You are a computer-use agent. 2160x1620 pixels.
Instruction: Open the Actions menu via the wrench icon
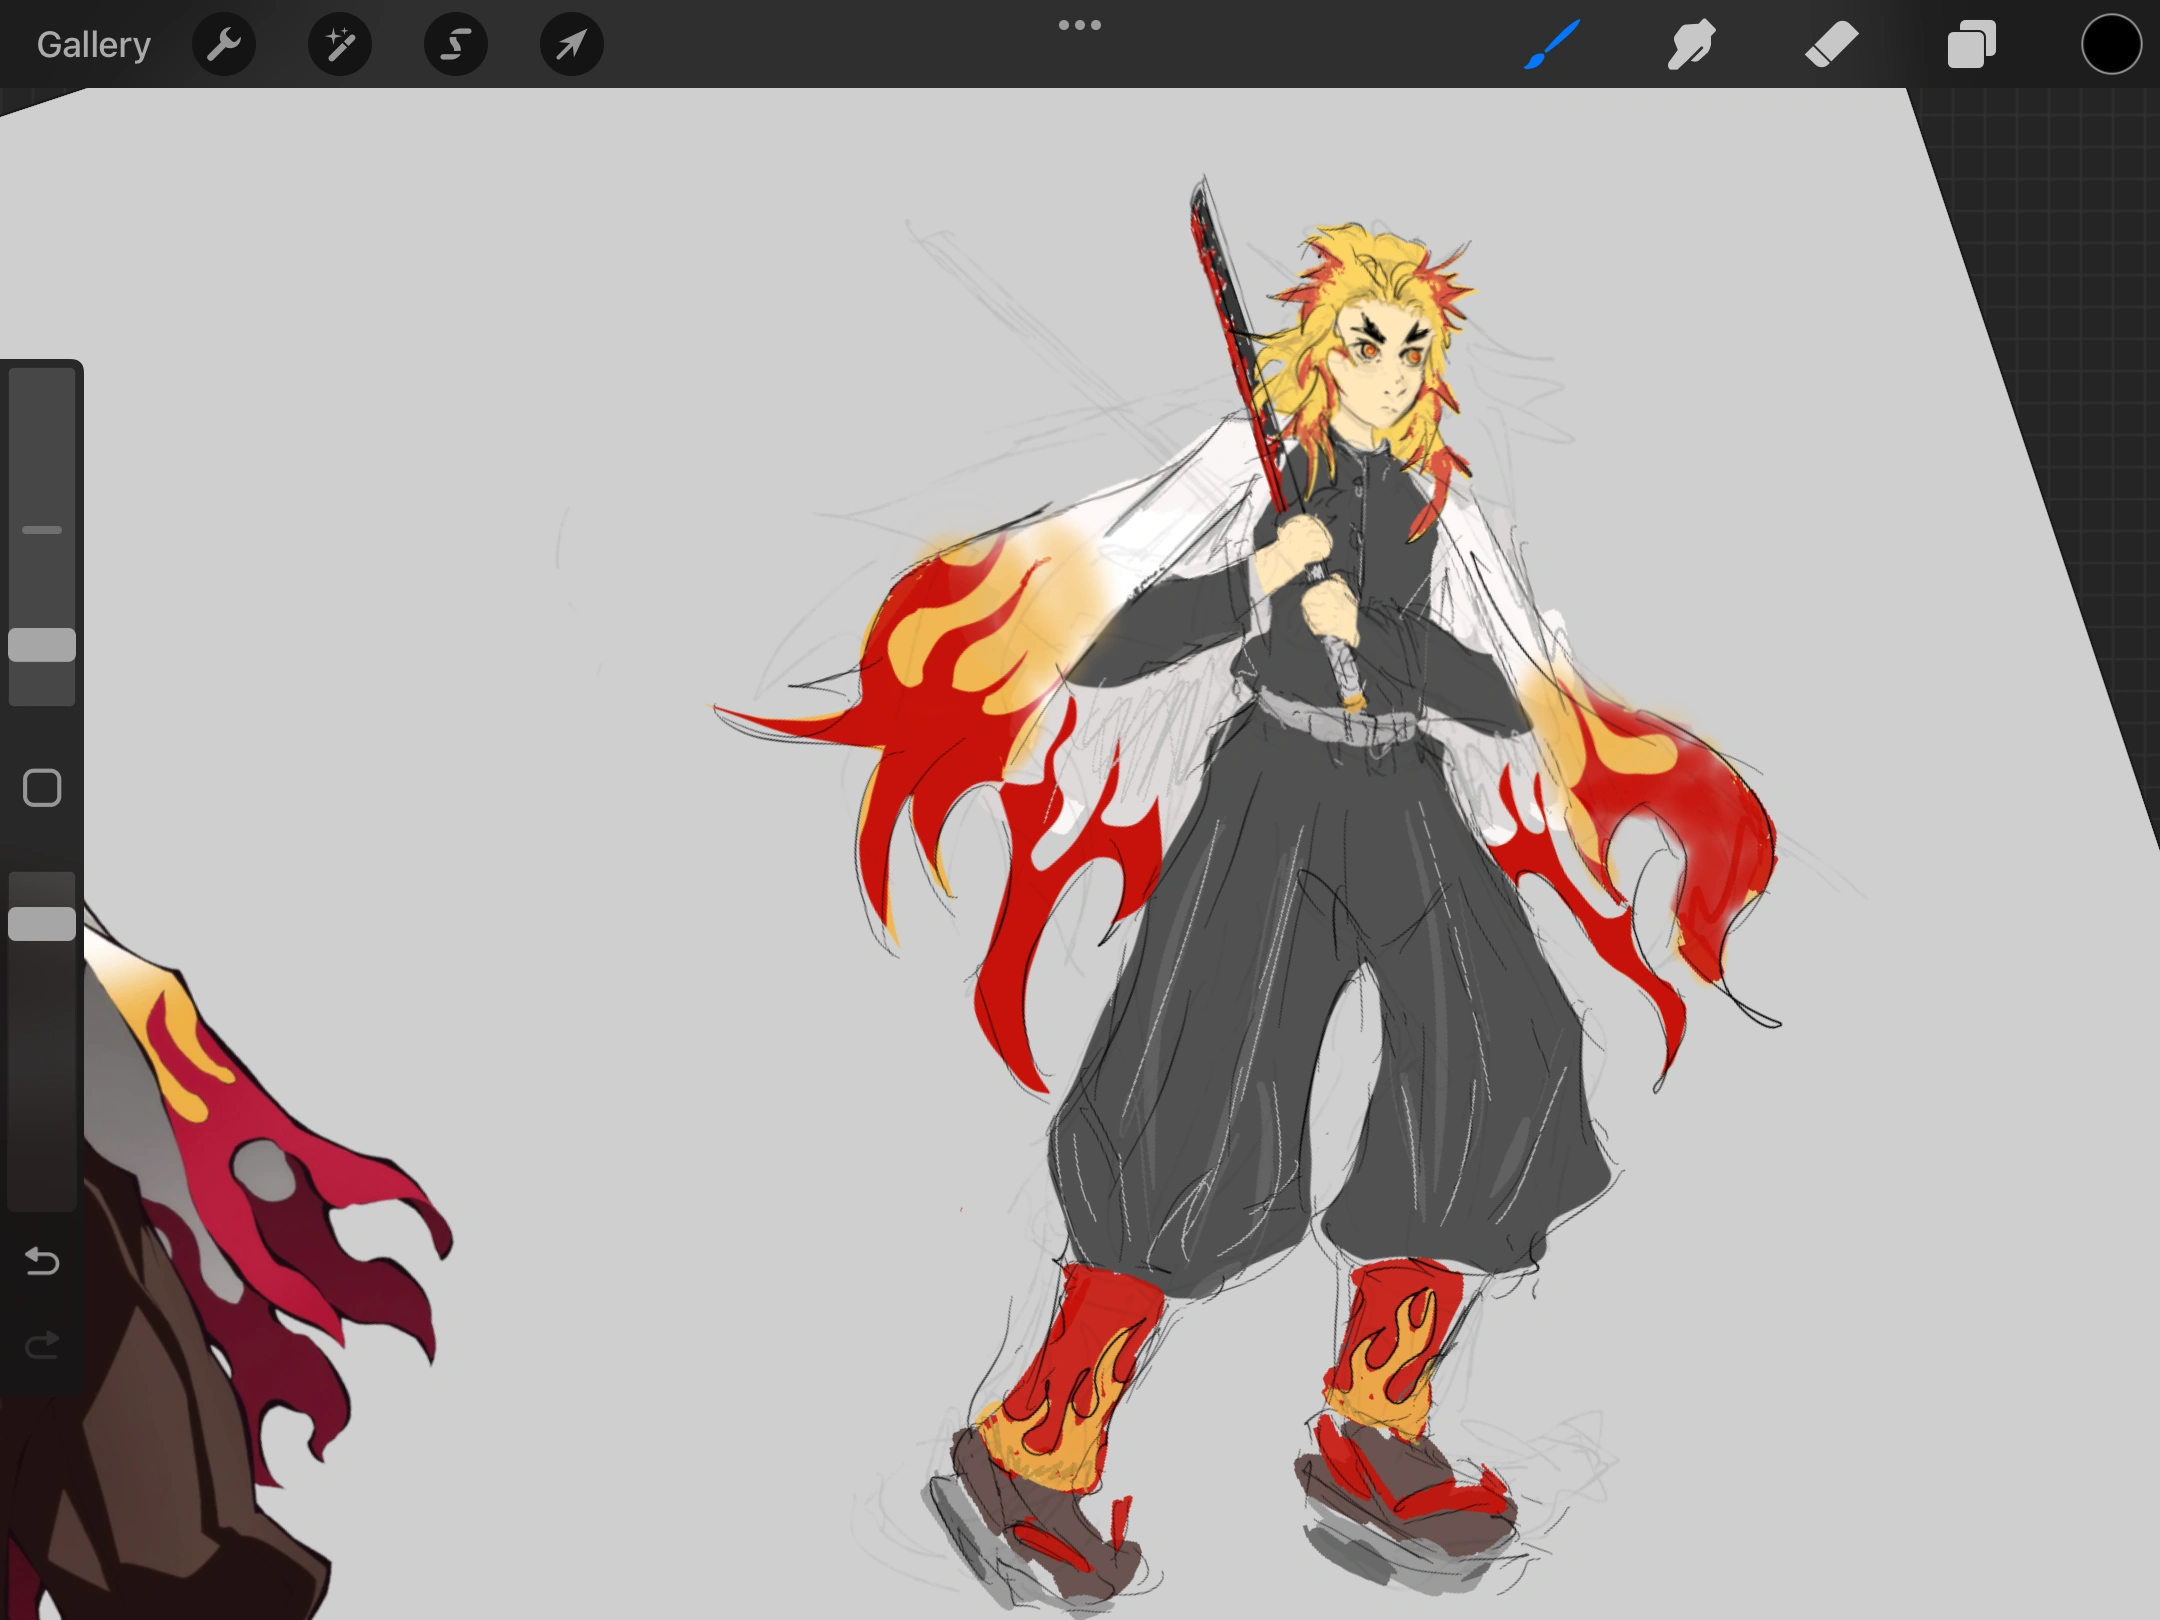coord(224,44)
